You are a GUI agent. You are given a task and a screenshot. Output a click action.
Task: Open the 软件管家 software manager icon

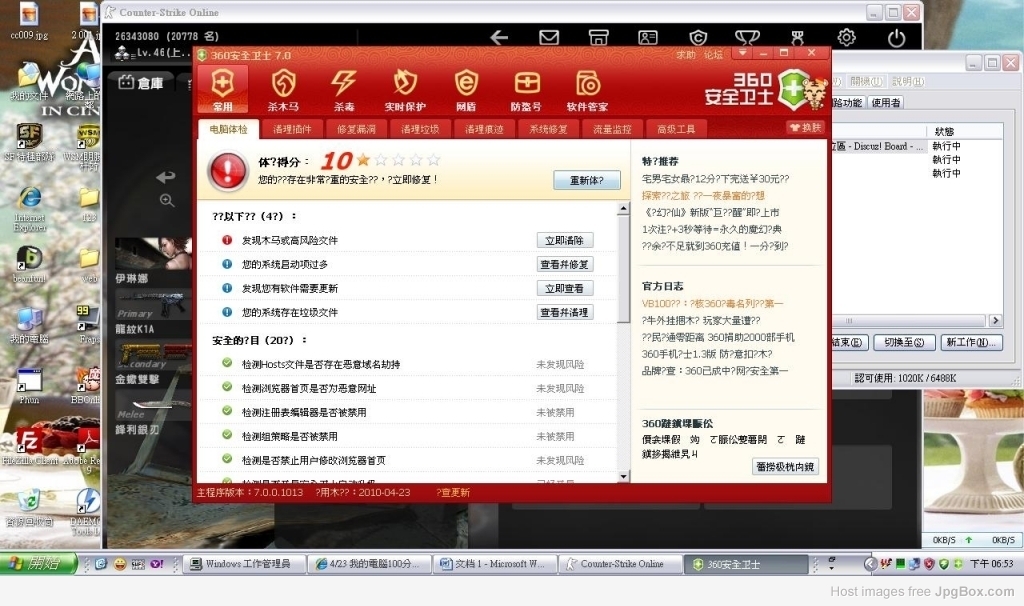tap(587, 89)
